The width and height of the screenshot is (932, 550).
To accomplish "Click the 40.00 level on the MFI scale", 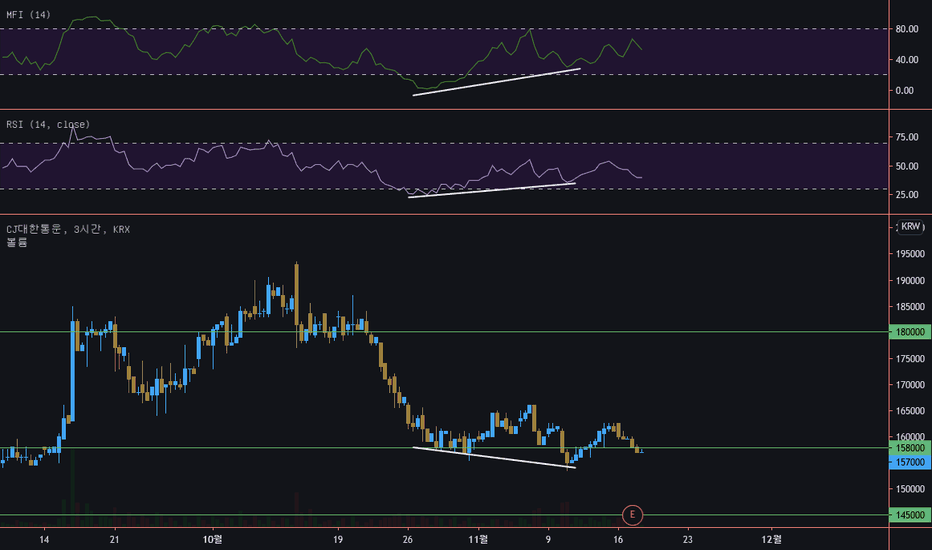I will (x=907, y=60).
